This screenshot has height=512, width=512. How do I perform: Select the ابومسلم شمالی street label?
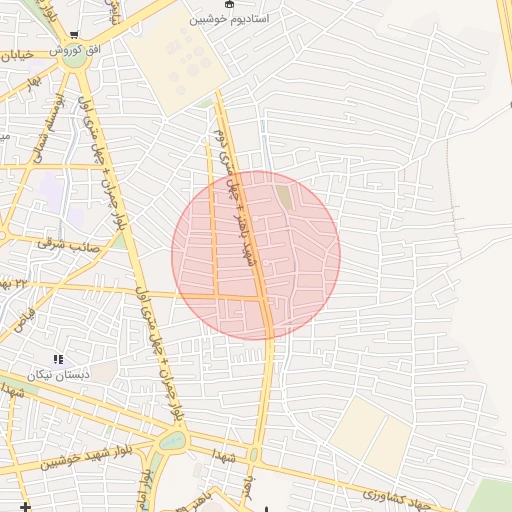(x=49, y=129)
